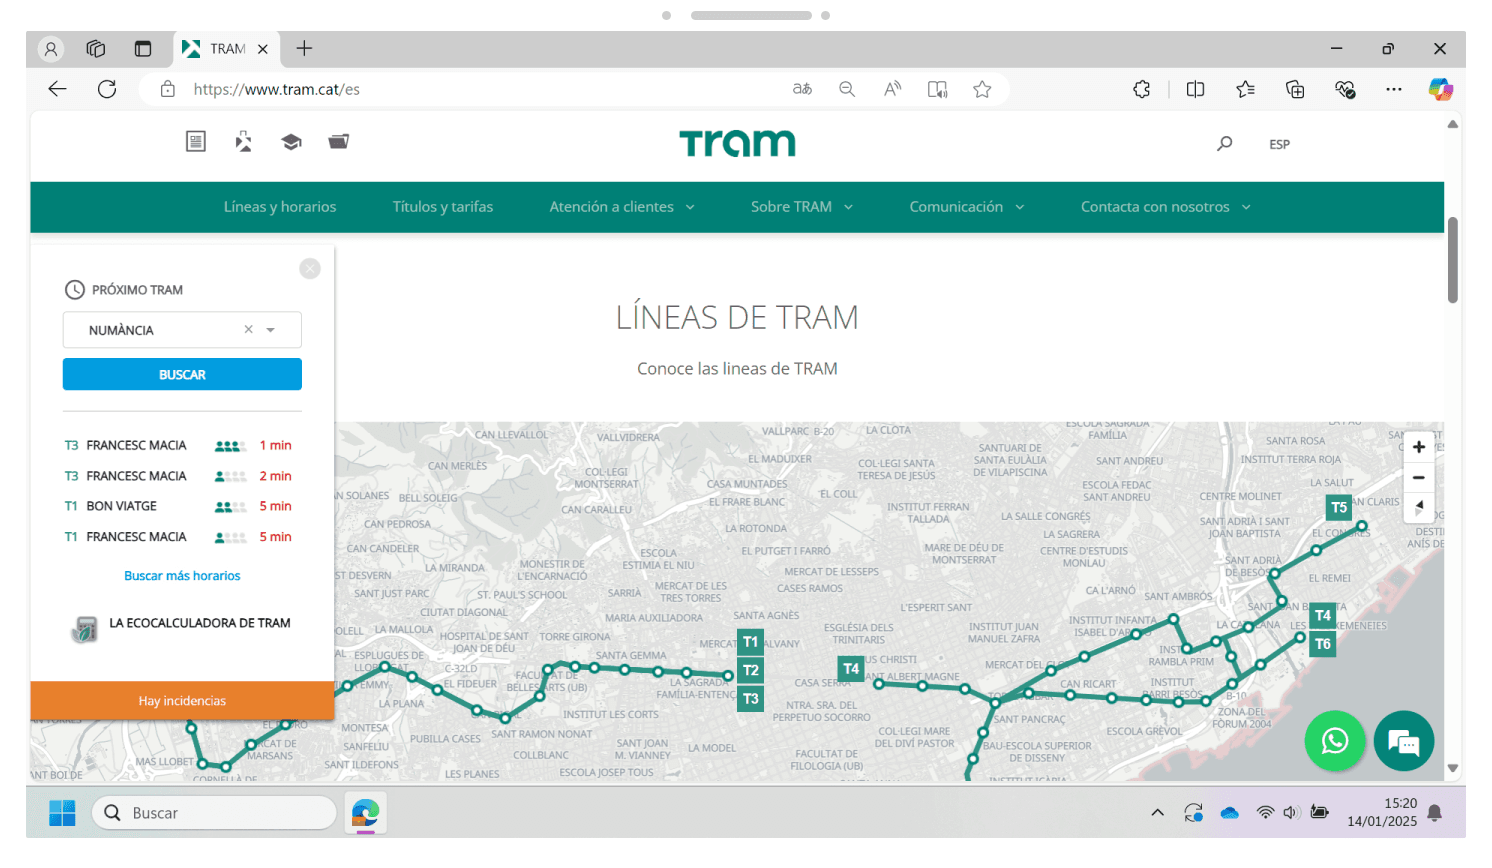This screenshot has height=868, width=1492.
Task: Select the T5 line marker on map
Action: coord(1339,507)
